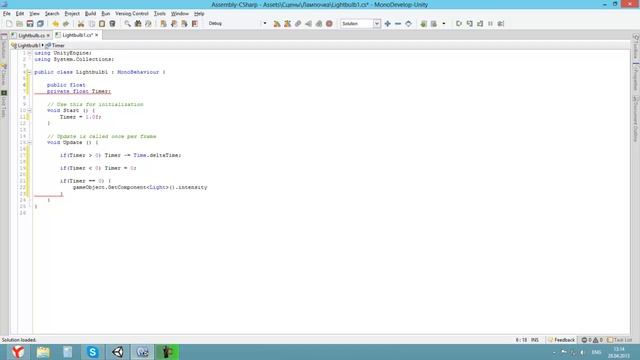
Task: Open the Document Outline side pad
Action: [636, 119]
